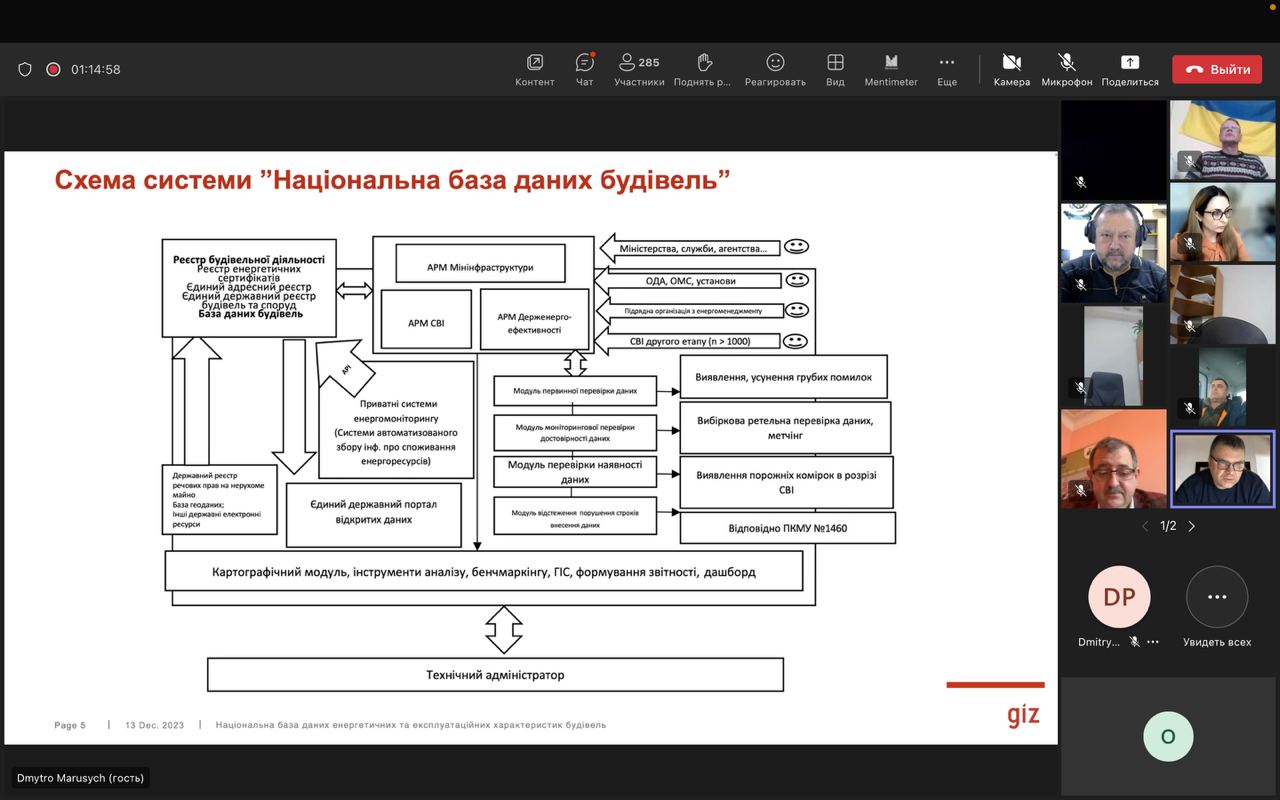Click ОДА, ОМС, установи arrow label
This screenshot has width=1280, height=800.
(x=689, y=281)
